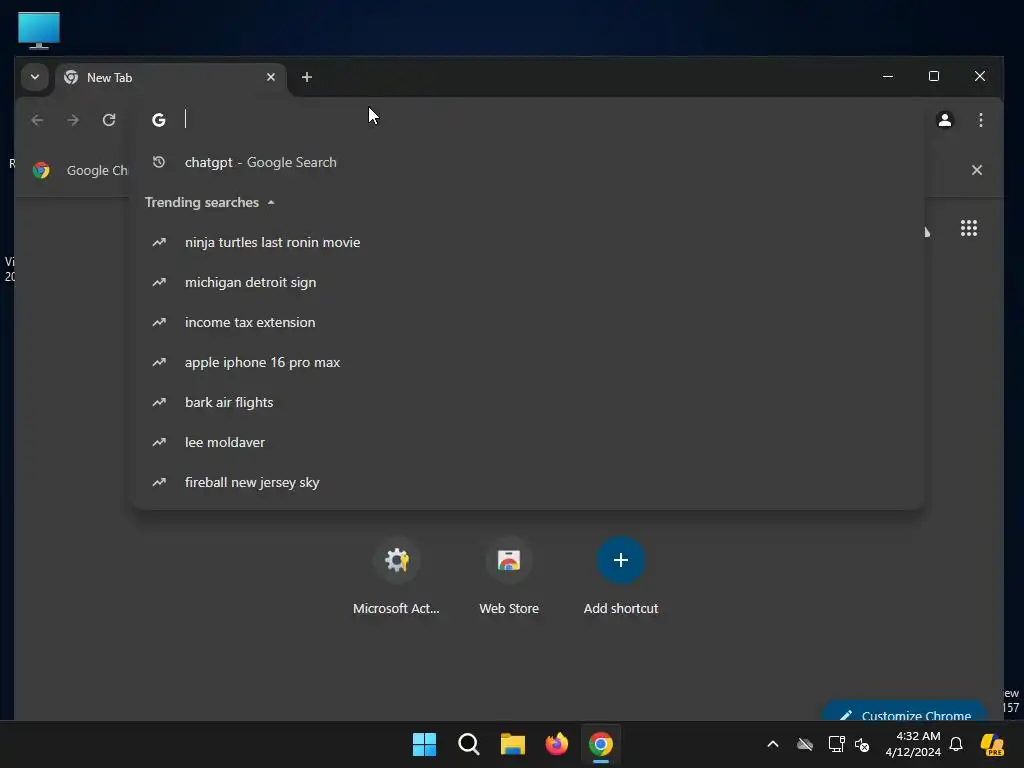The height and width of the screenshot is (768, 1024).
Task: Dismiss the Google Chrome infobar
Action: click(x=976, y=170)
